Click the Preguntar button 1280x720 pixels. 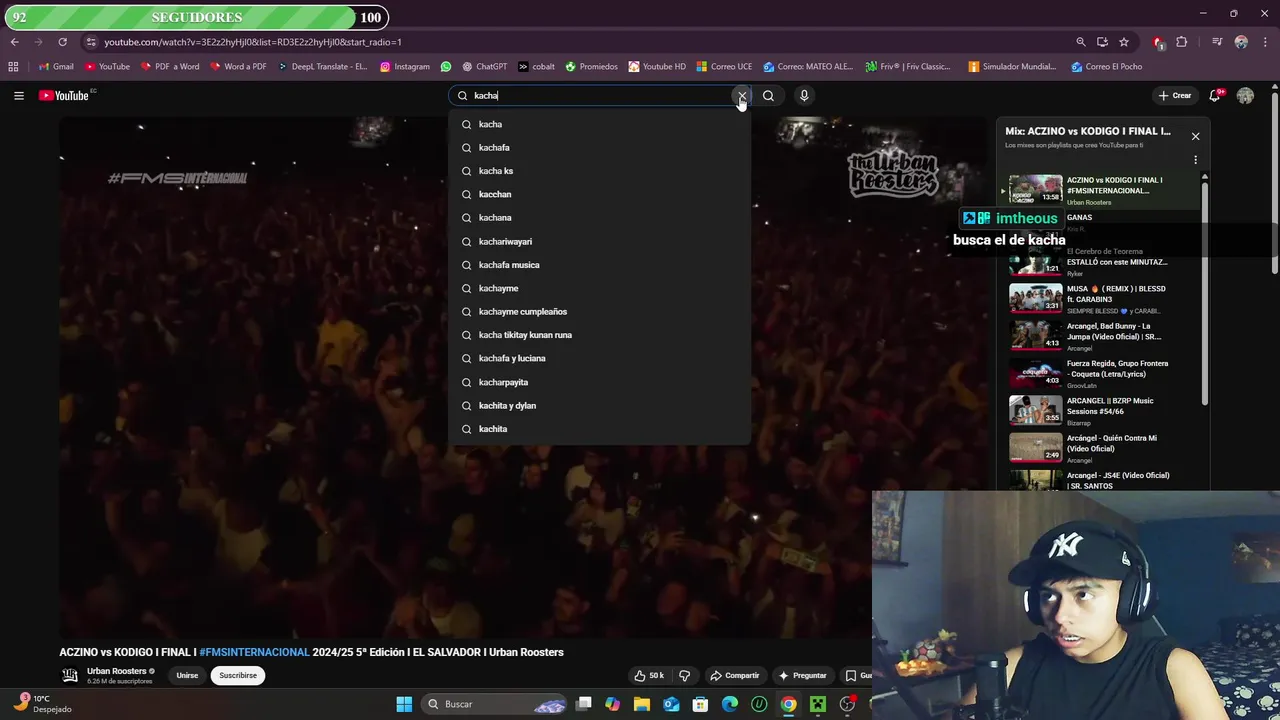[x=802, y=675]
